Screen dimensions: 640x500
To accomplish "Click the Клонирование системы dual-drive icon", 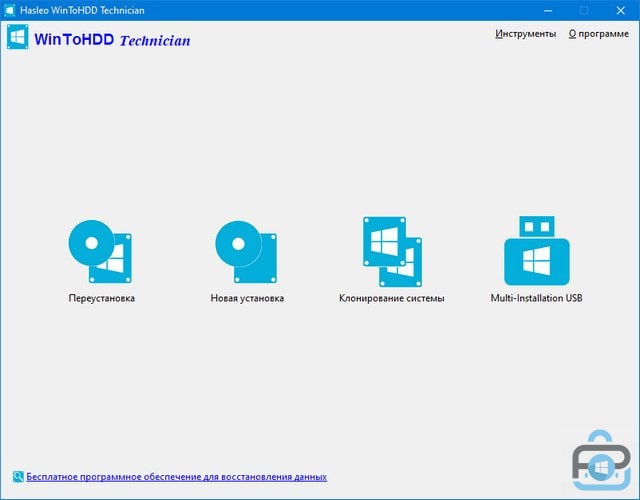I will click(392, 251).
